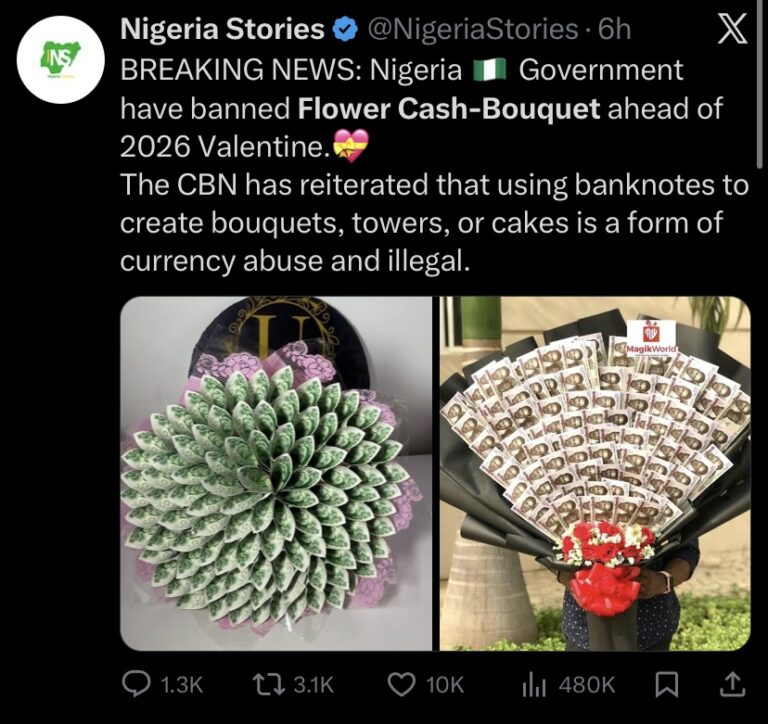Like the post with the heart icon

click(401, 684)
